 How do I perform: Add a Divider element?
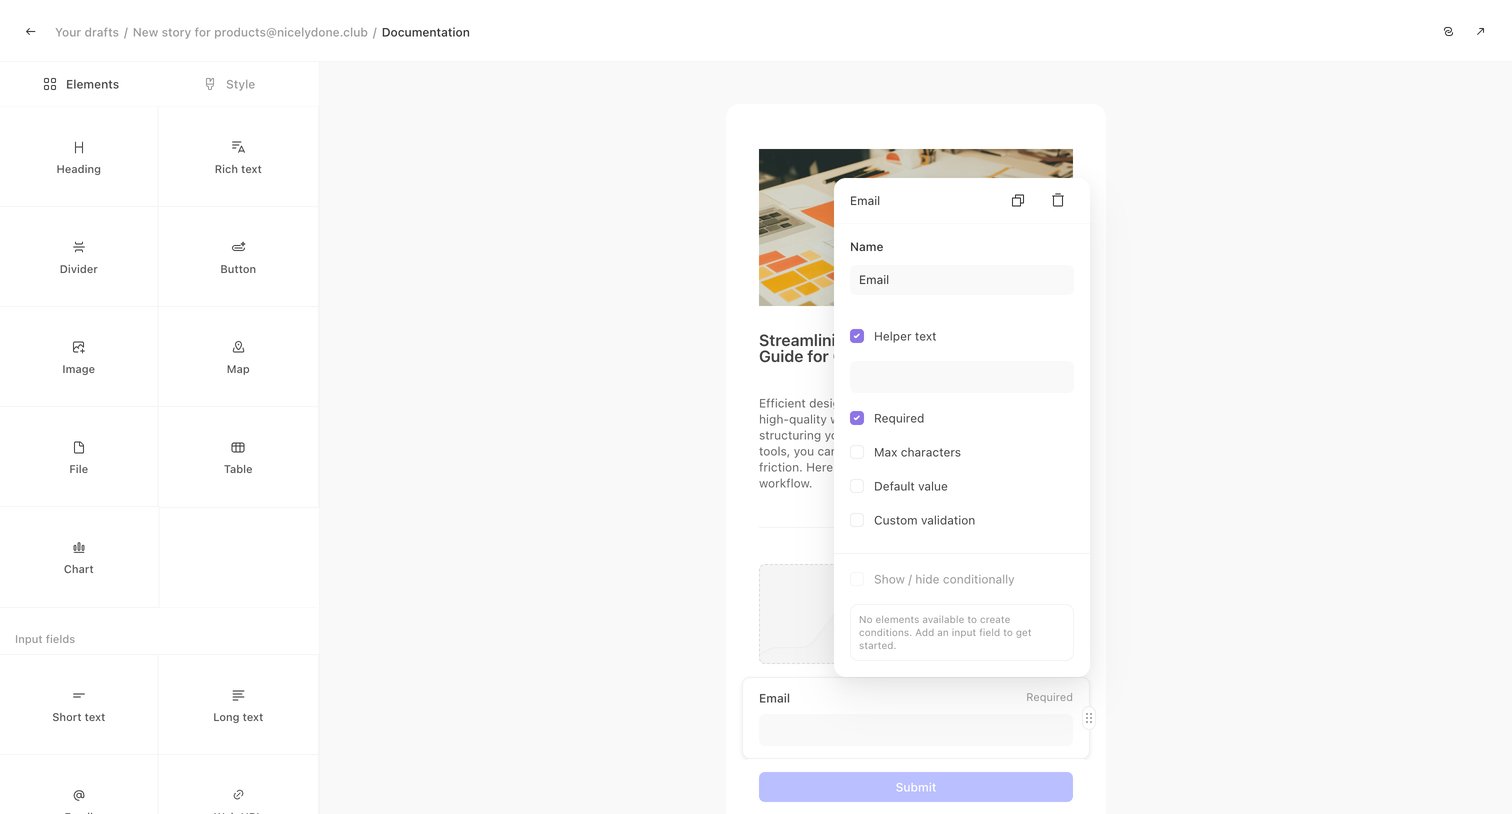coord(79,257)
